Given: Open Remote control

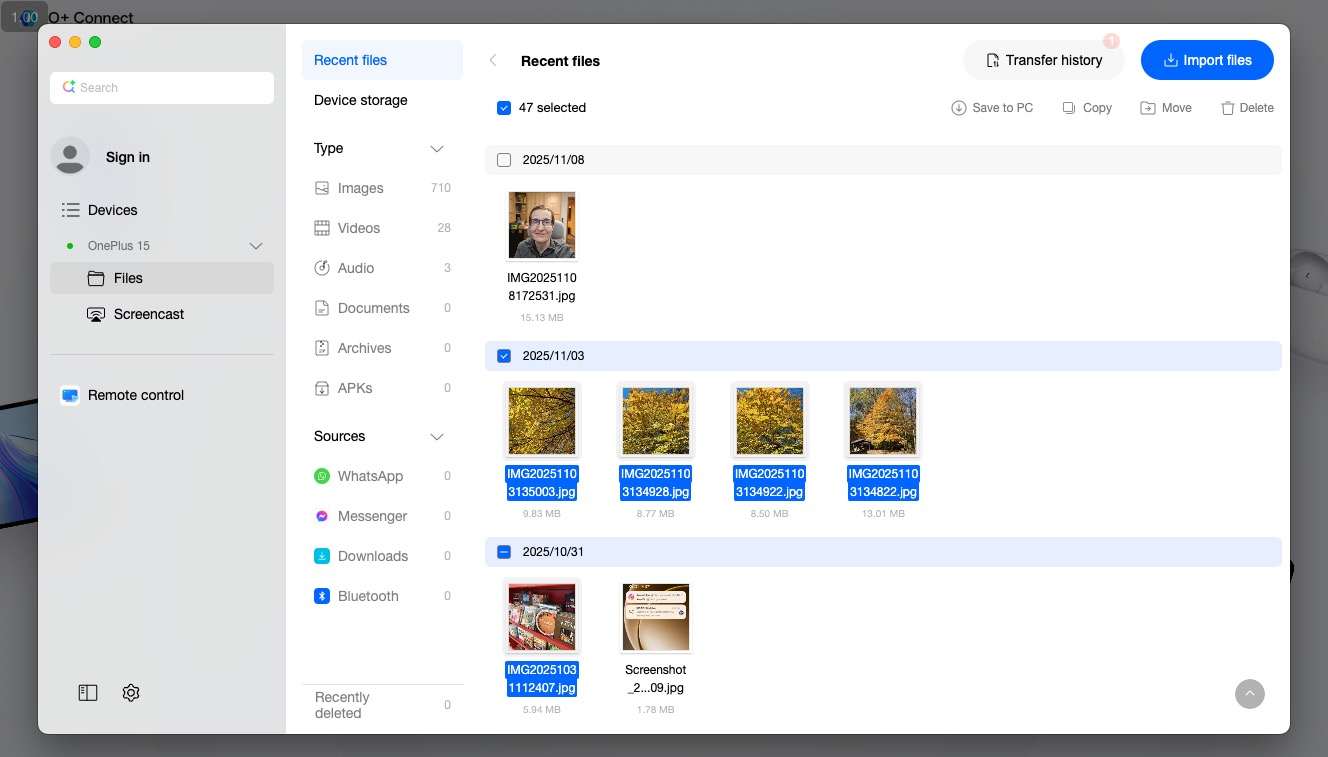Looking at the screenshot, I should [136, 395].
